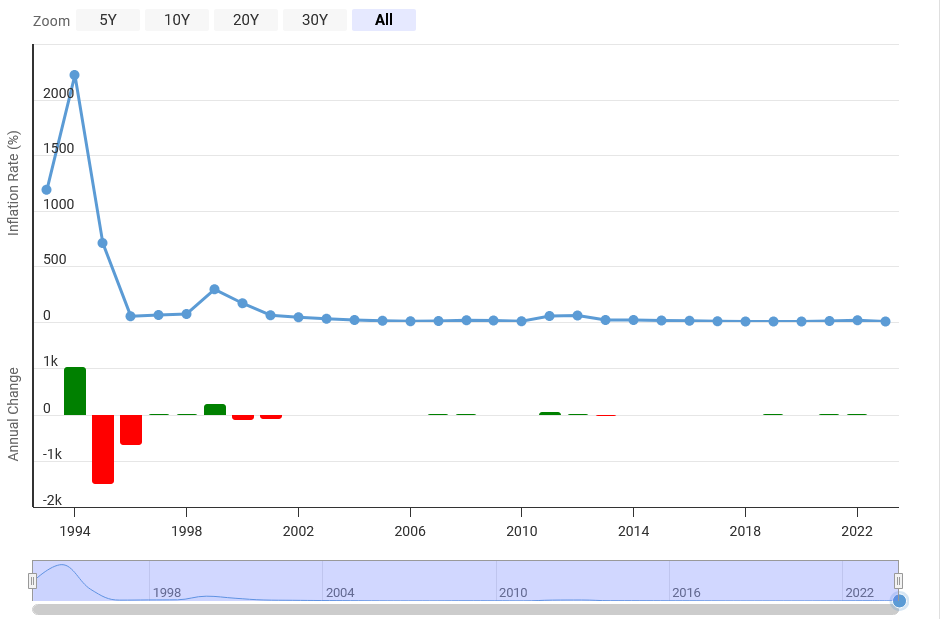This screenshot has height=619, width=950.
Task: Click the right navigator range handle
Action: click(x=898, y=581)
